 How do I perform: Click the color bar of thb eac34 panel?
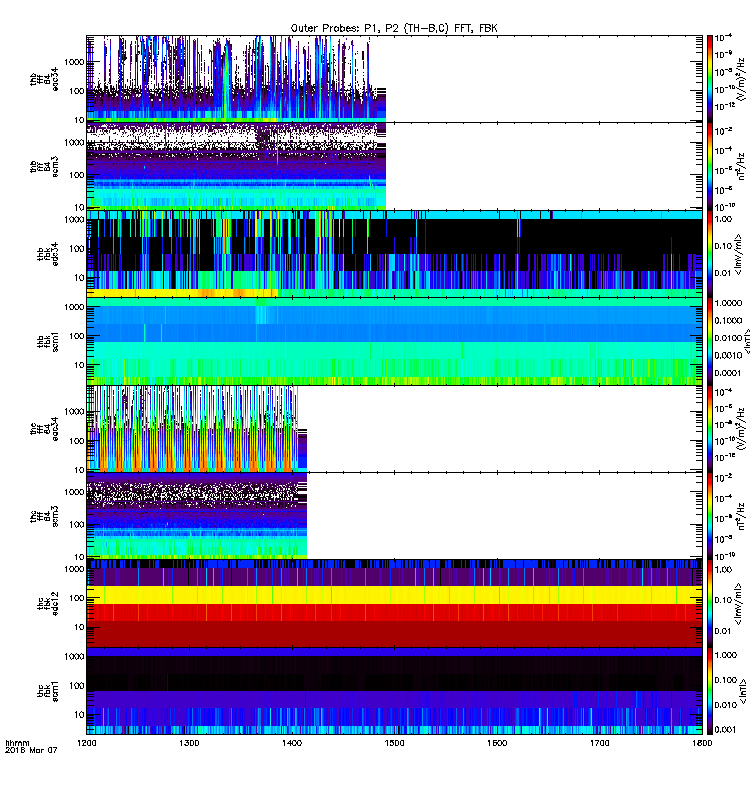pyautogui.click(x=710, y=79)
